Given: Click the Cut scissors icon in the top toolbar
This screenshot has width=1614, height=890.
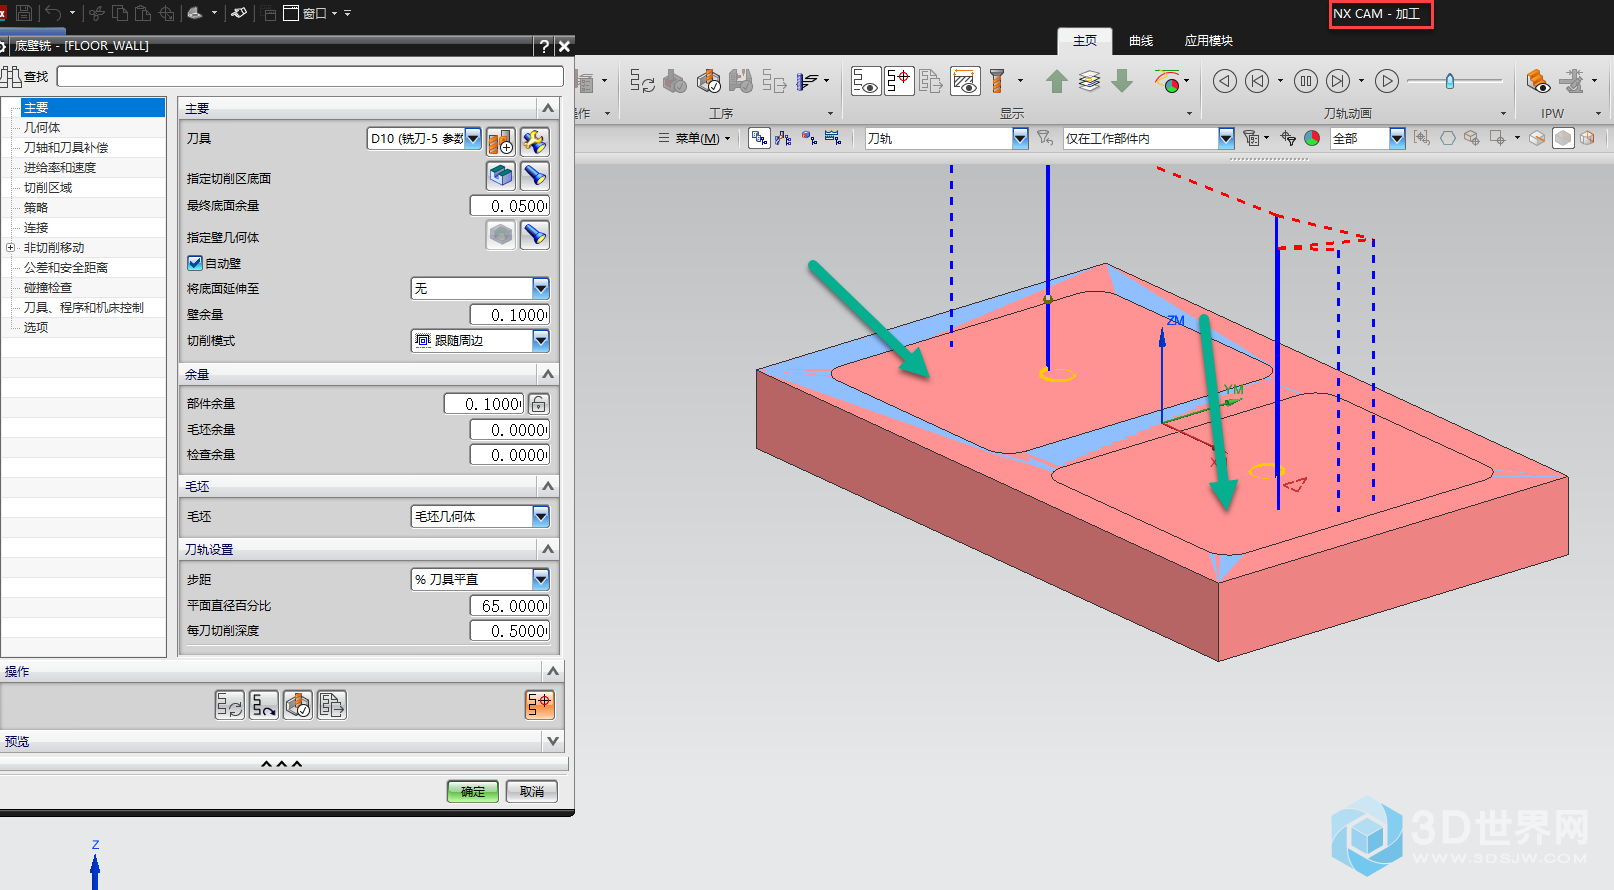Looking at the screenshot, I should click(97, 13).
